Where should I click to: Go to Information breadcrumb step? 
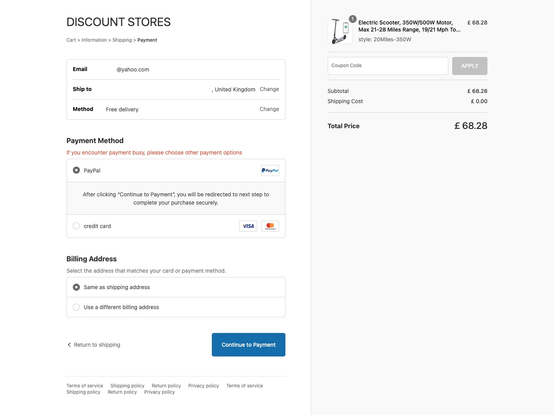94,40
